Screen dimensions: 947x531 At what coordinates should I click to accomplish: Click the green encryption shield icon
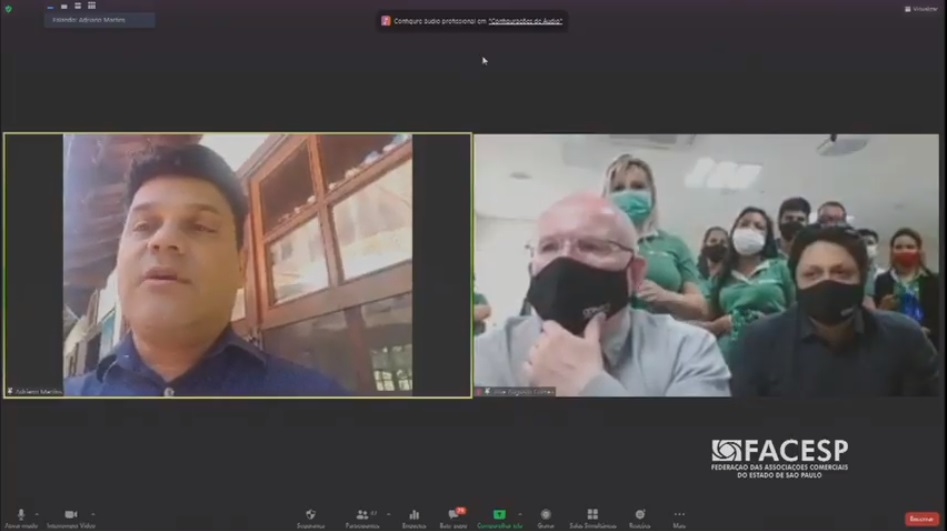8,9
